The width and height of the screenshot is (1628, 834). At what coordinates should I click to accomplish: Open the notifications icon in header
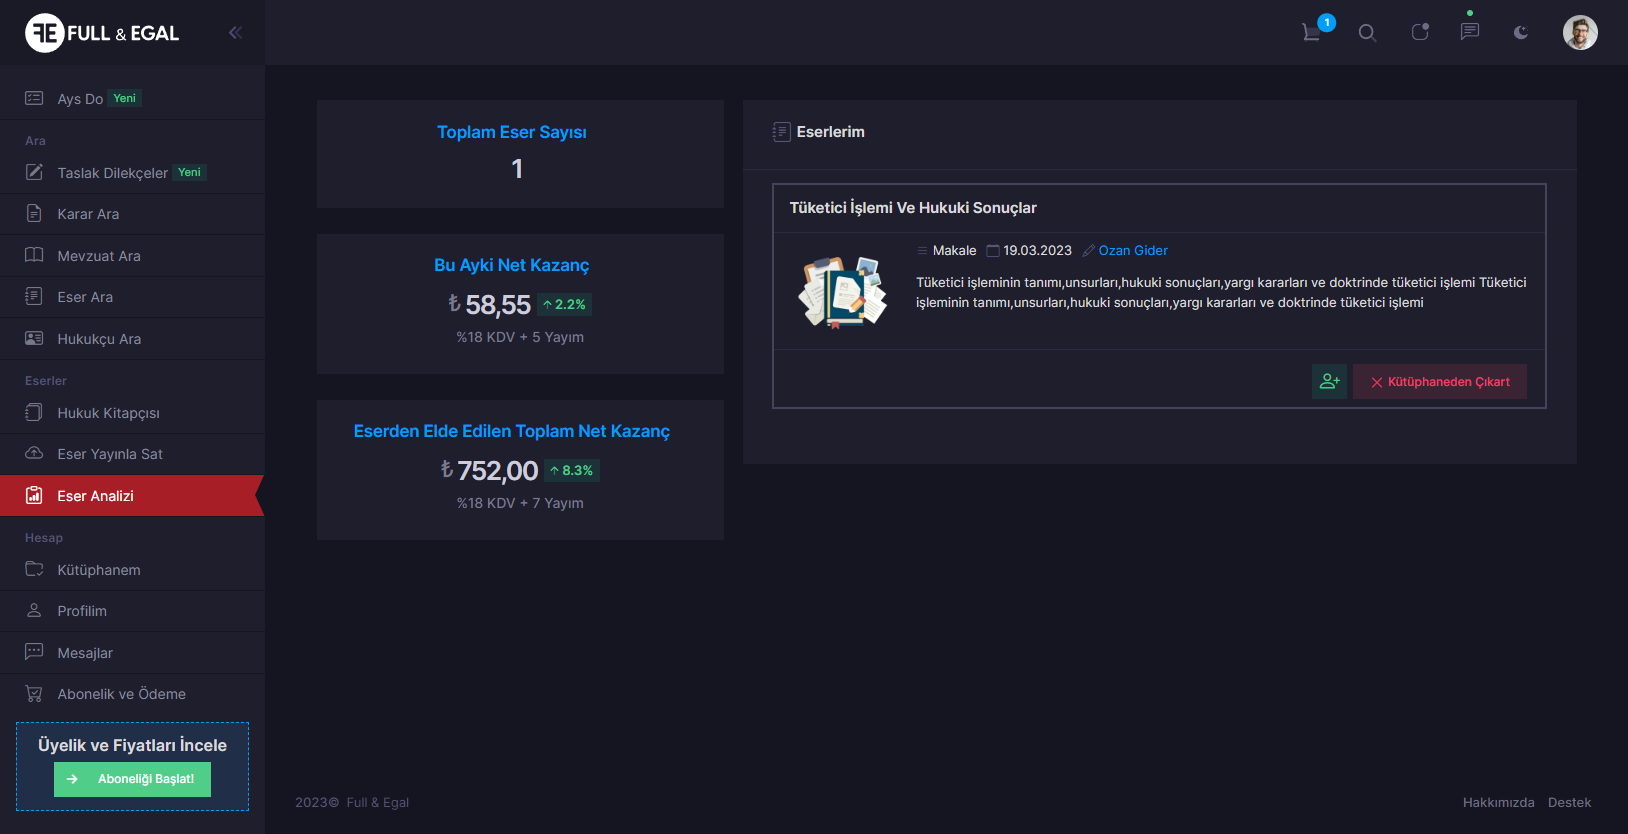(x=1419, y=33)
